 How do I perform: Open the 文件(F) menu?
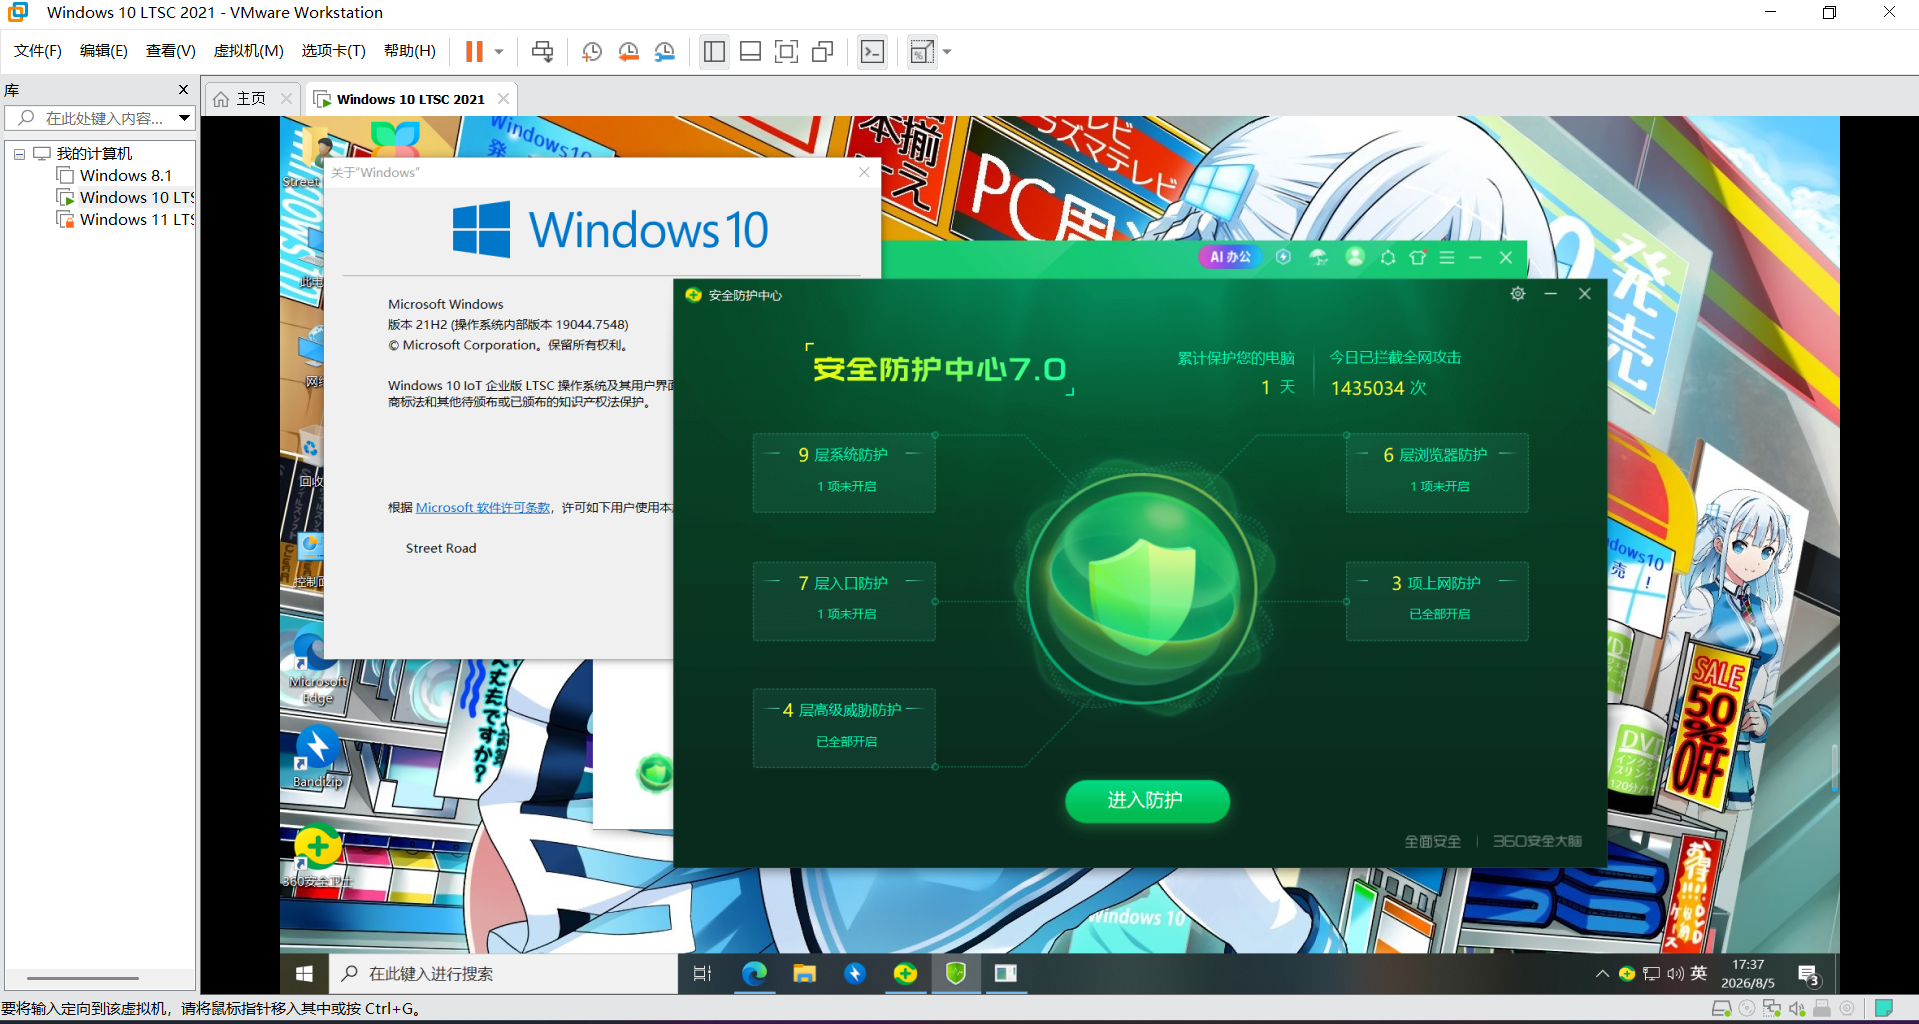[38, 51]
